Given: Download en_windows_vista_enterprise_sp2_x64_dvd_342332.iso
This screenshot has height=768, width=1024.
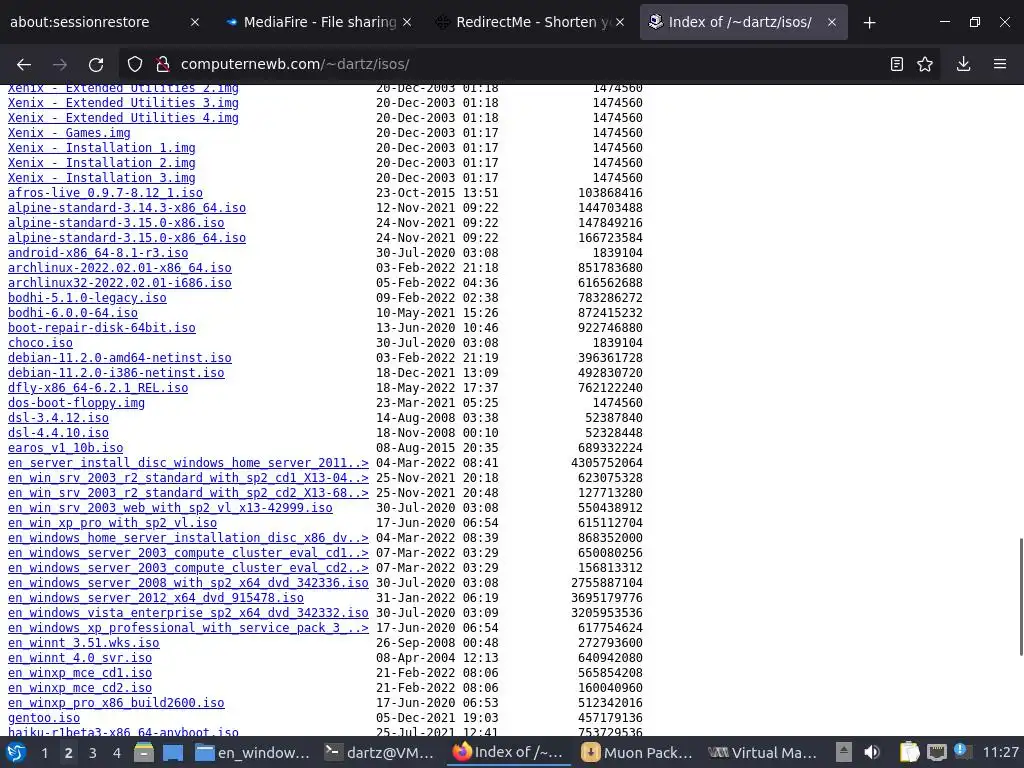Looking at the screenshot, I should 188,613.
